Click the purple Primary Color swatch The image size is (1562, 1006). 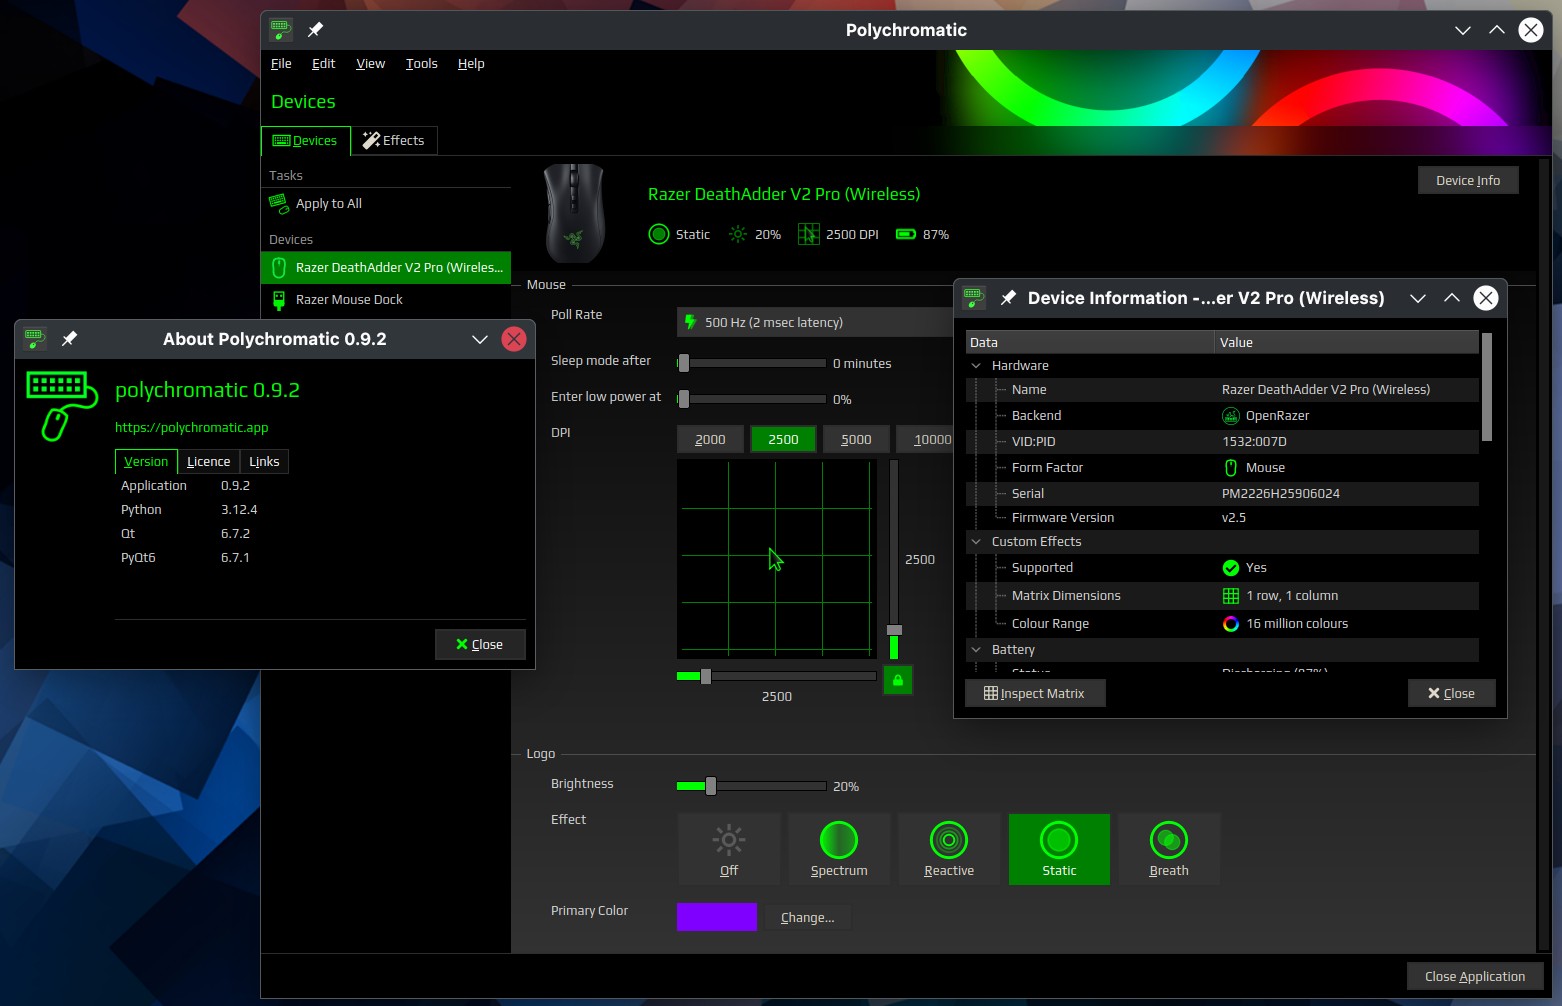717,917
